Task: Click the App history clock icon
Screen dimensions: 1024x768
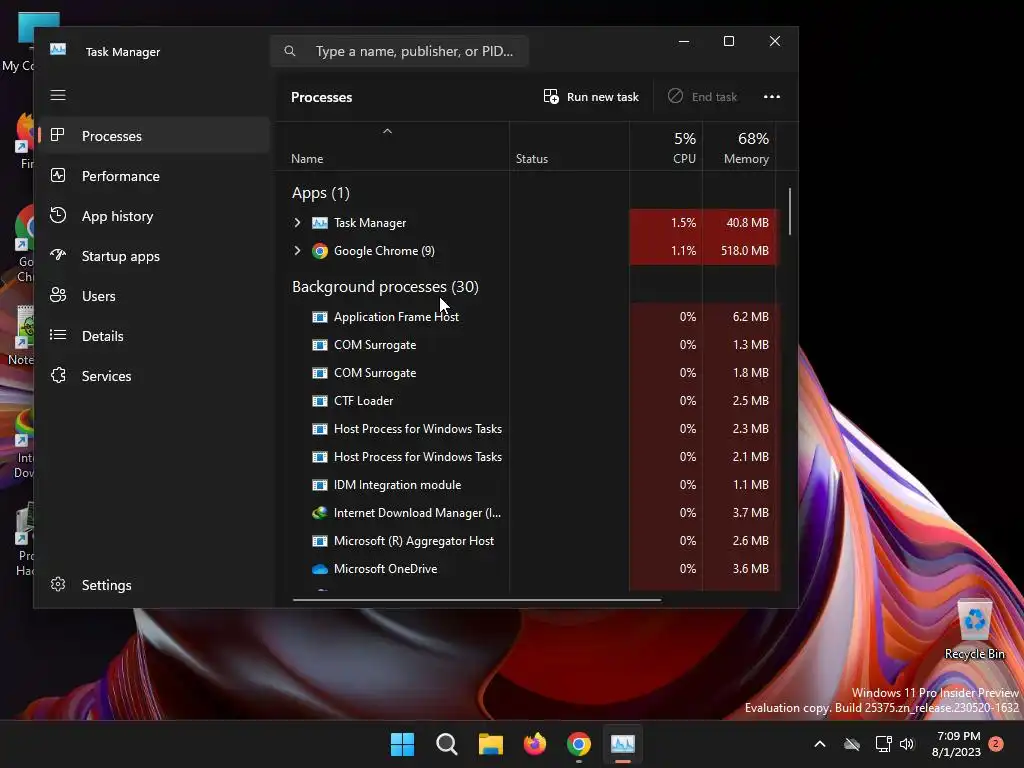Action: [x=58, y=216]
